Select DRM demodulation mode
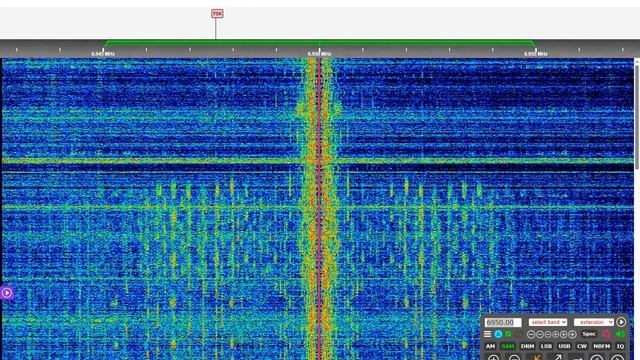 pyautogui.click(x=527, y=346)
